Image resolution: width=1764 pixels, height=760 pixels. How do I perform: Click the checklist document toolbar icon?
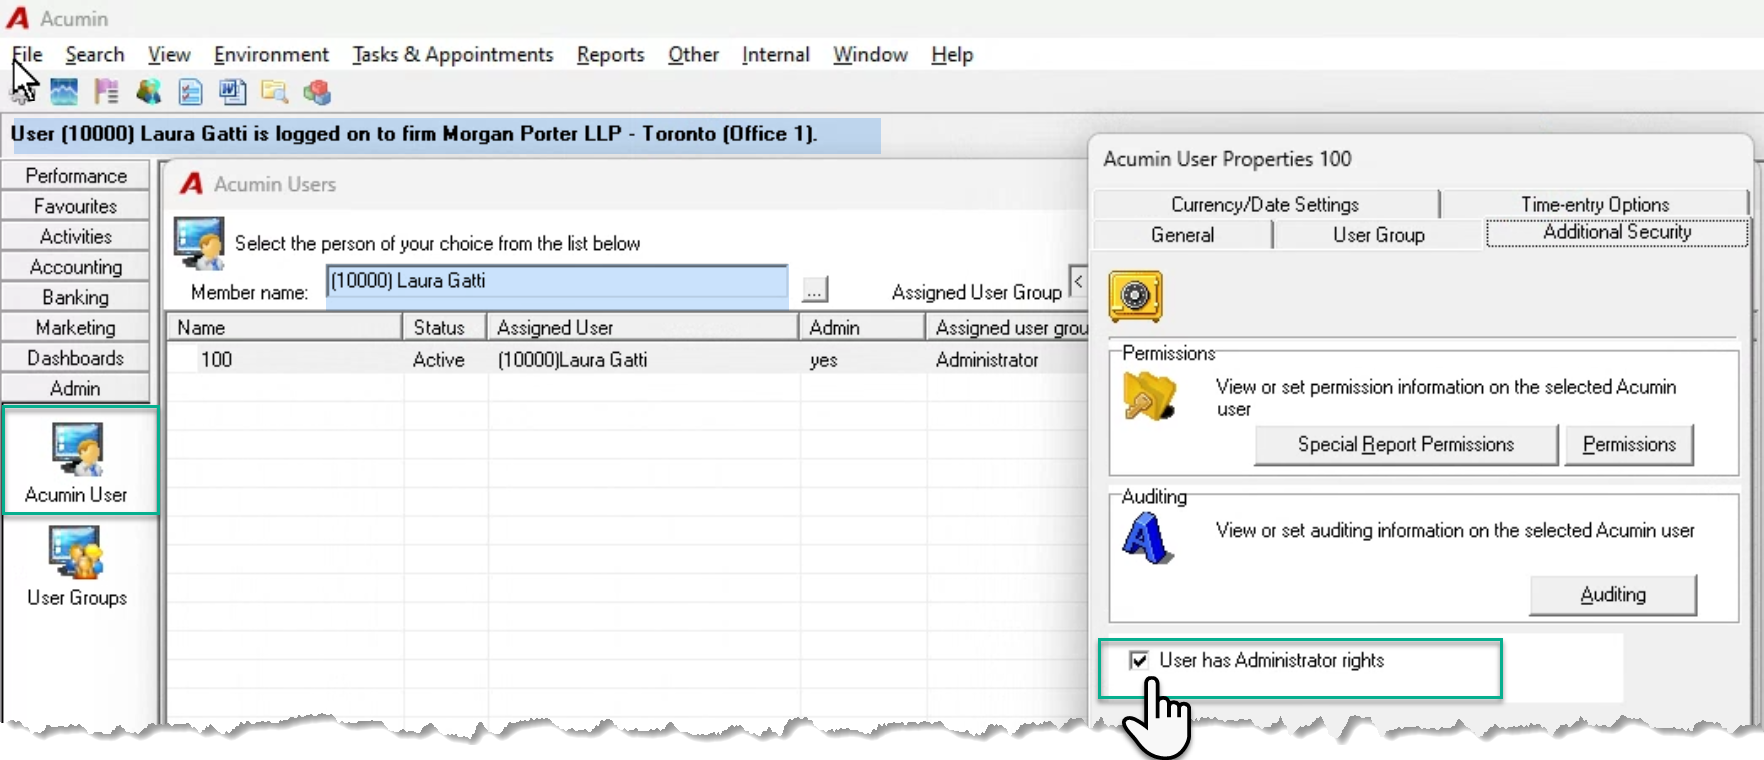click(190, 92)
